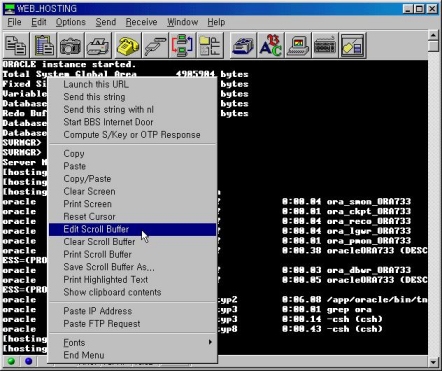Click the ABC fonts toolbar icon
442x371 pixels.
pyautogui.click(x=271, y=45)
